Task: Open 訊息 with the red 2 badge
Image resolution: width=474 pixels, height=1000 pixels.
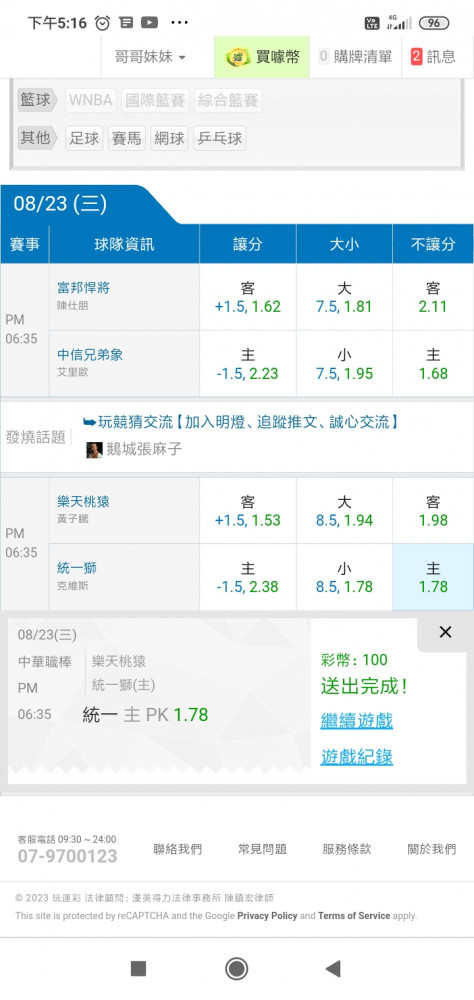Action: click(434, 57)
